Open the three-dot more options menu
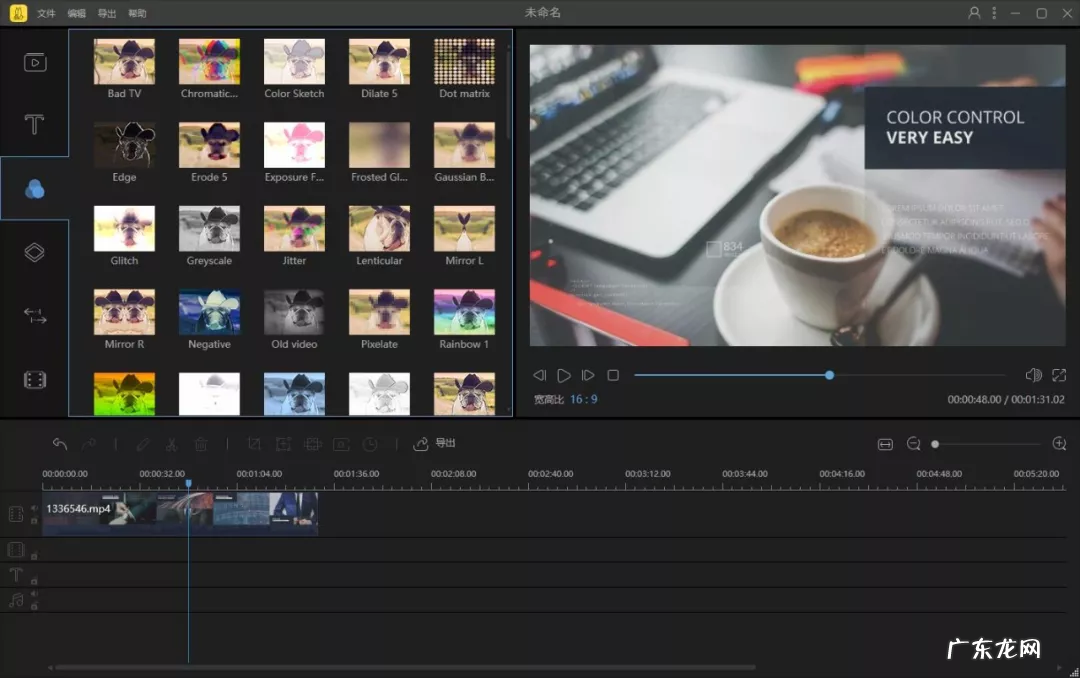Image resolution: width=1080 pixels, height=678 pixels. pyautogui.click(x=994, y=13)
